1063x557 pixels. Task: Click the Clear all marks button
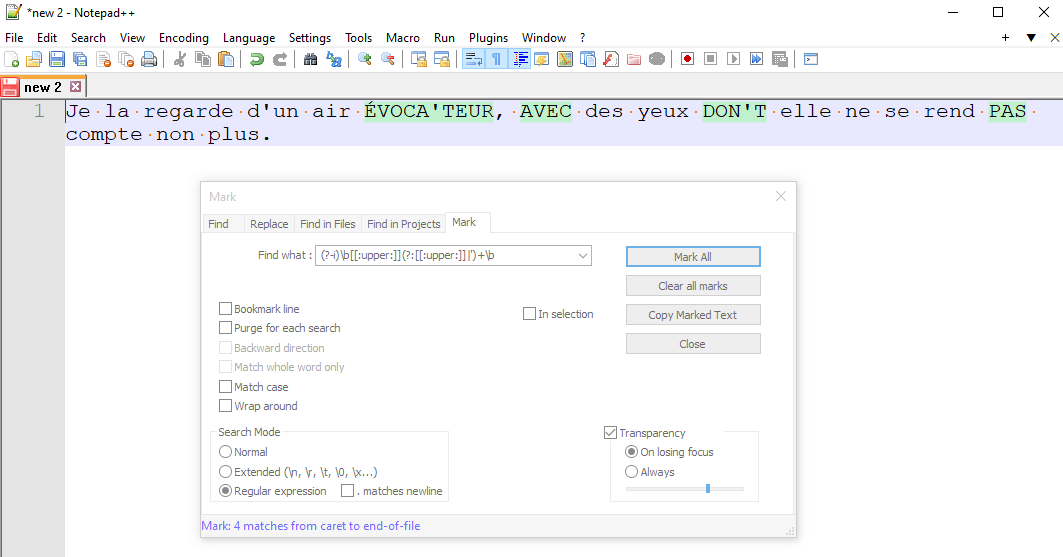[693, 286]
